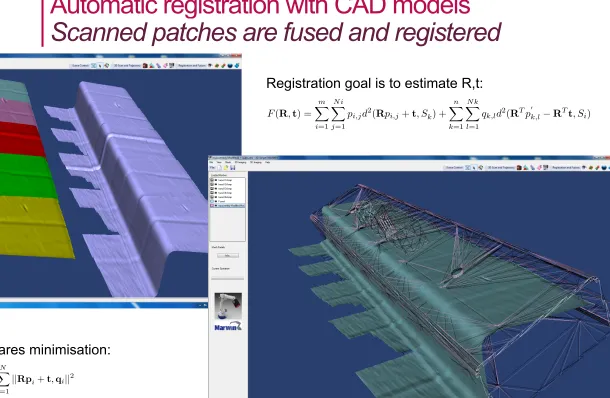Open the Mesh menu in the front window
This screenshot has height=398, width=610.
click(x=228, y=162)
